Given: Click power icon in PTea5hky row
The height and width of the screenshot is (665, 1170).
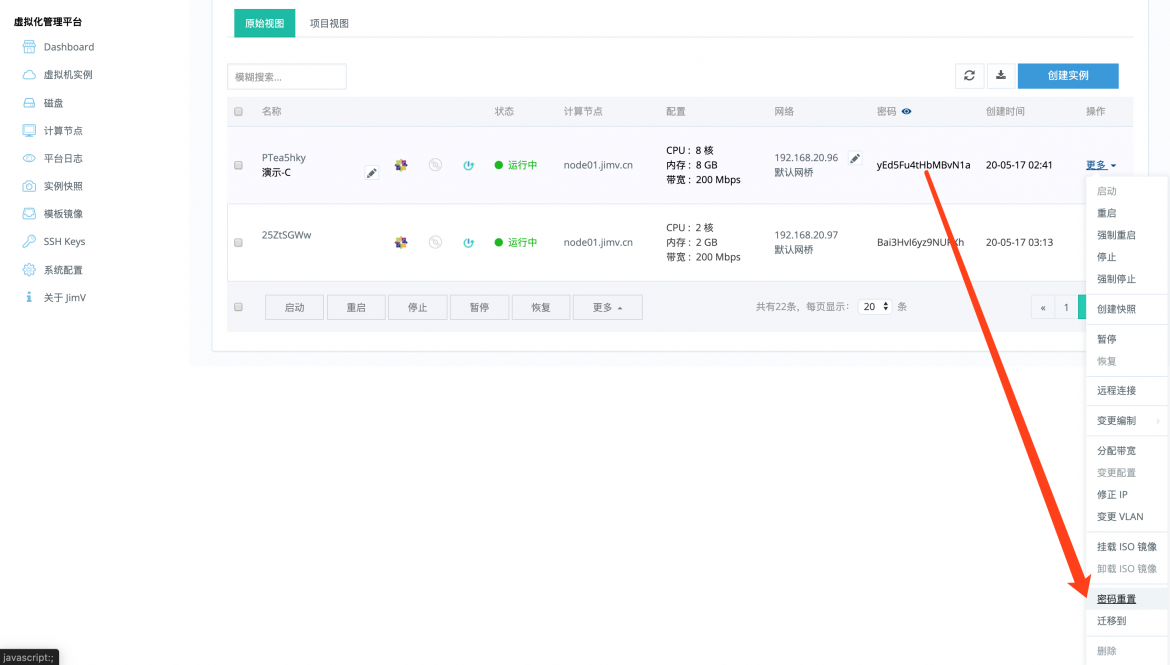Looking at the screenshot, I should (469, 166).
